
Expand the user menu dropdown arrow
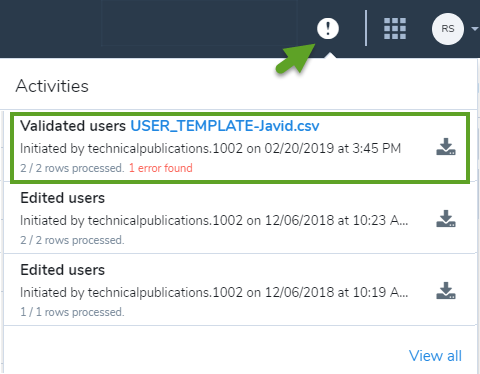point(475,29)
